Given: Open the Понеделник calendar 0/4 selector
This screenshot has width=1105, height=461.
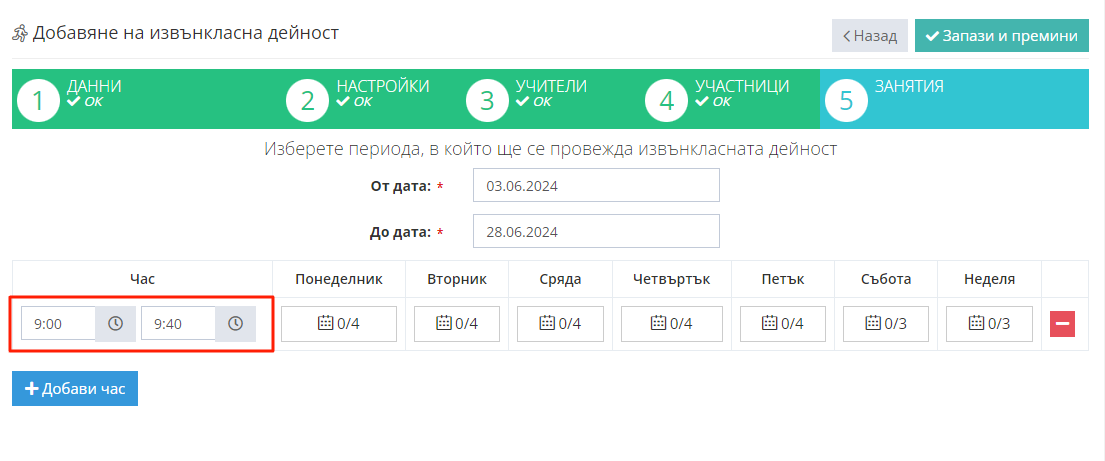Looking at the screenshot, I should click(339, 324).
